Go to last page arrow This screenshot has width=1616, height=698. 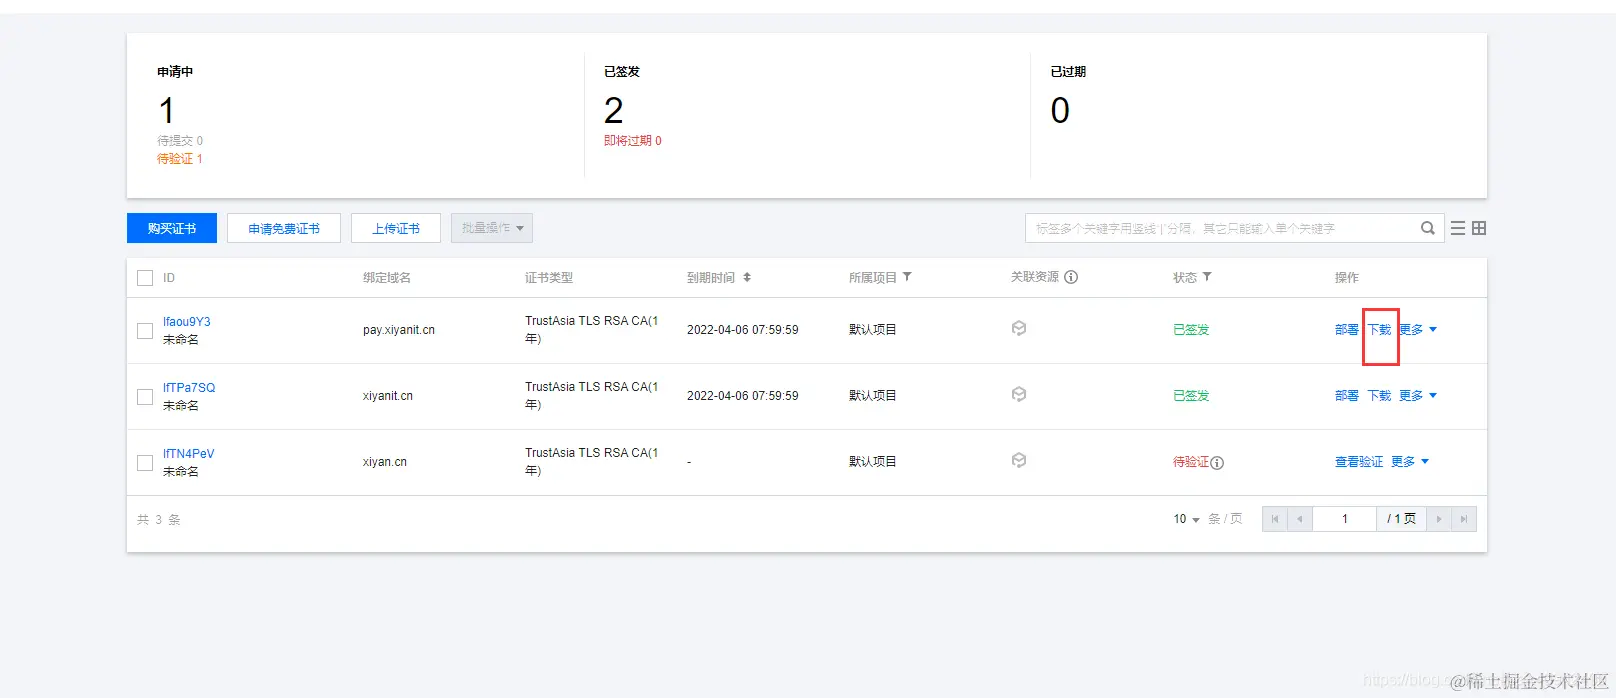[x=1464, y=519]
